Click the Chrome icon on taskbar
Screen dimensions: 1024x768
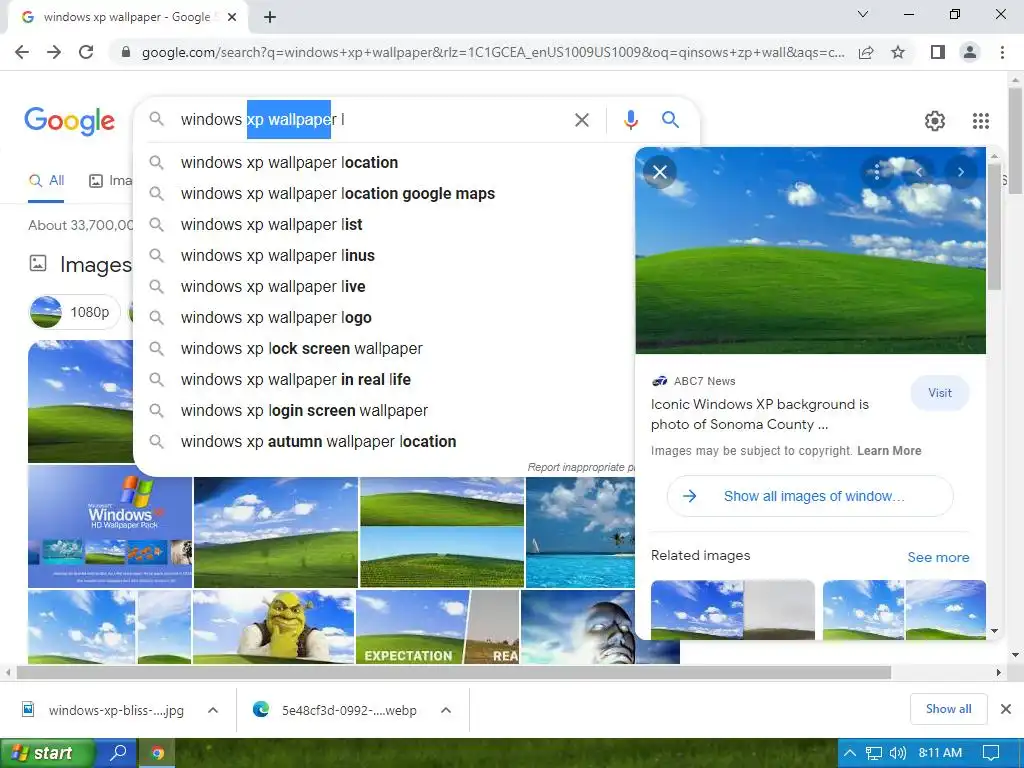coord(157,753)
